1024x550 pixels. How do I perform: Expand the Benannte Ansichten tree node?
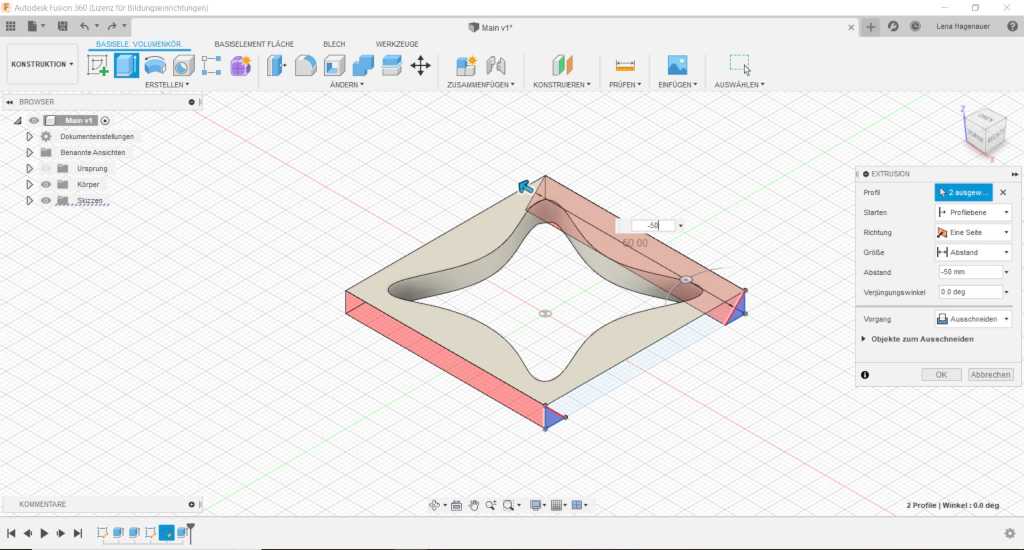tap(29, 152)
